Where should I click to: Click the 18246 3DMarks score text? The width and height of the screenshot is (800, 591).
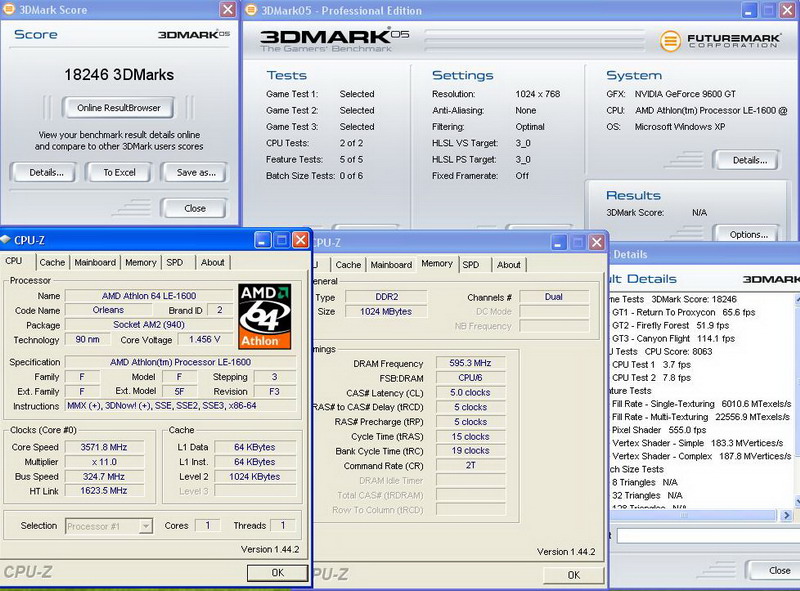tap(119, 75)
